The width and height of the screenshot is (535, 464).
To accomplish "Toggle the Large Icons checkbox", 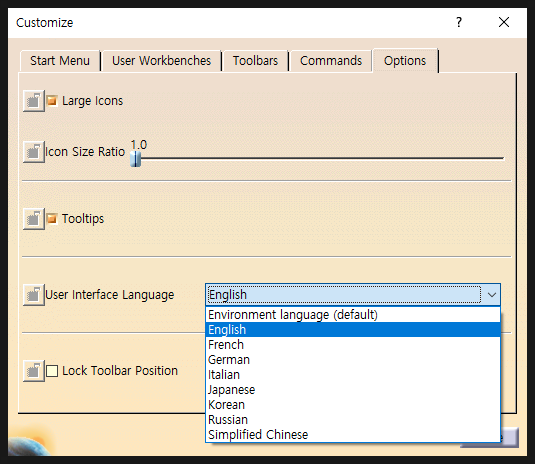I will coord(52,101).
